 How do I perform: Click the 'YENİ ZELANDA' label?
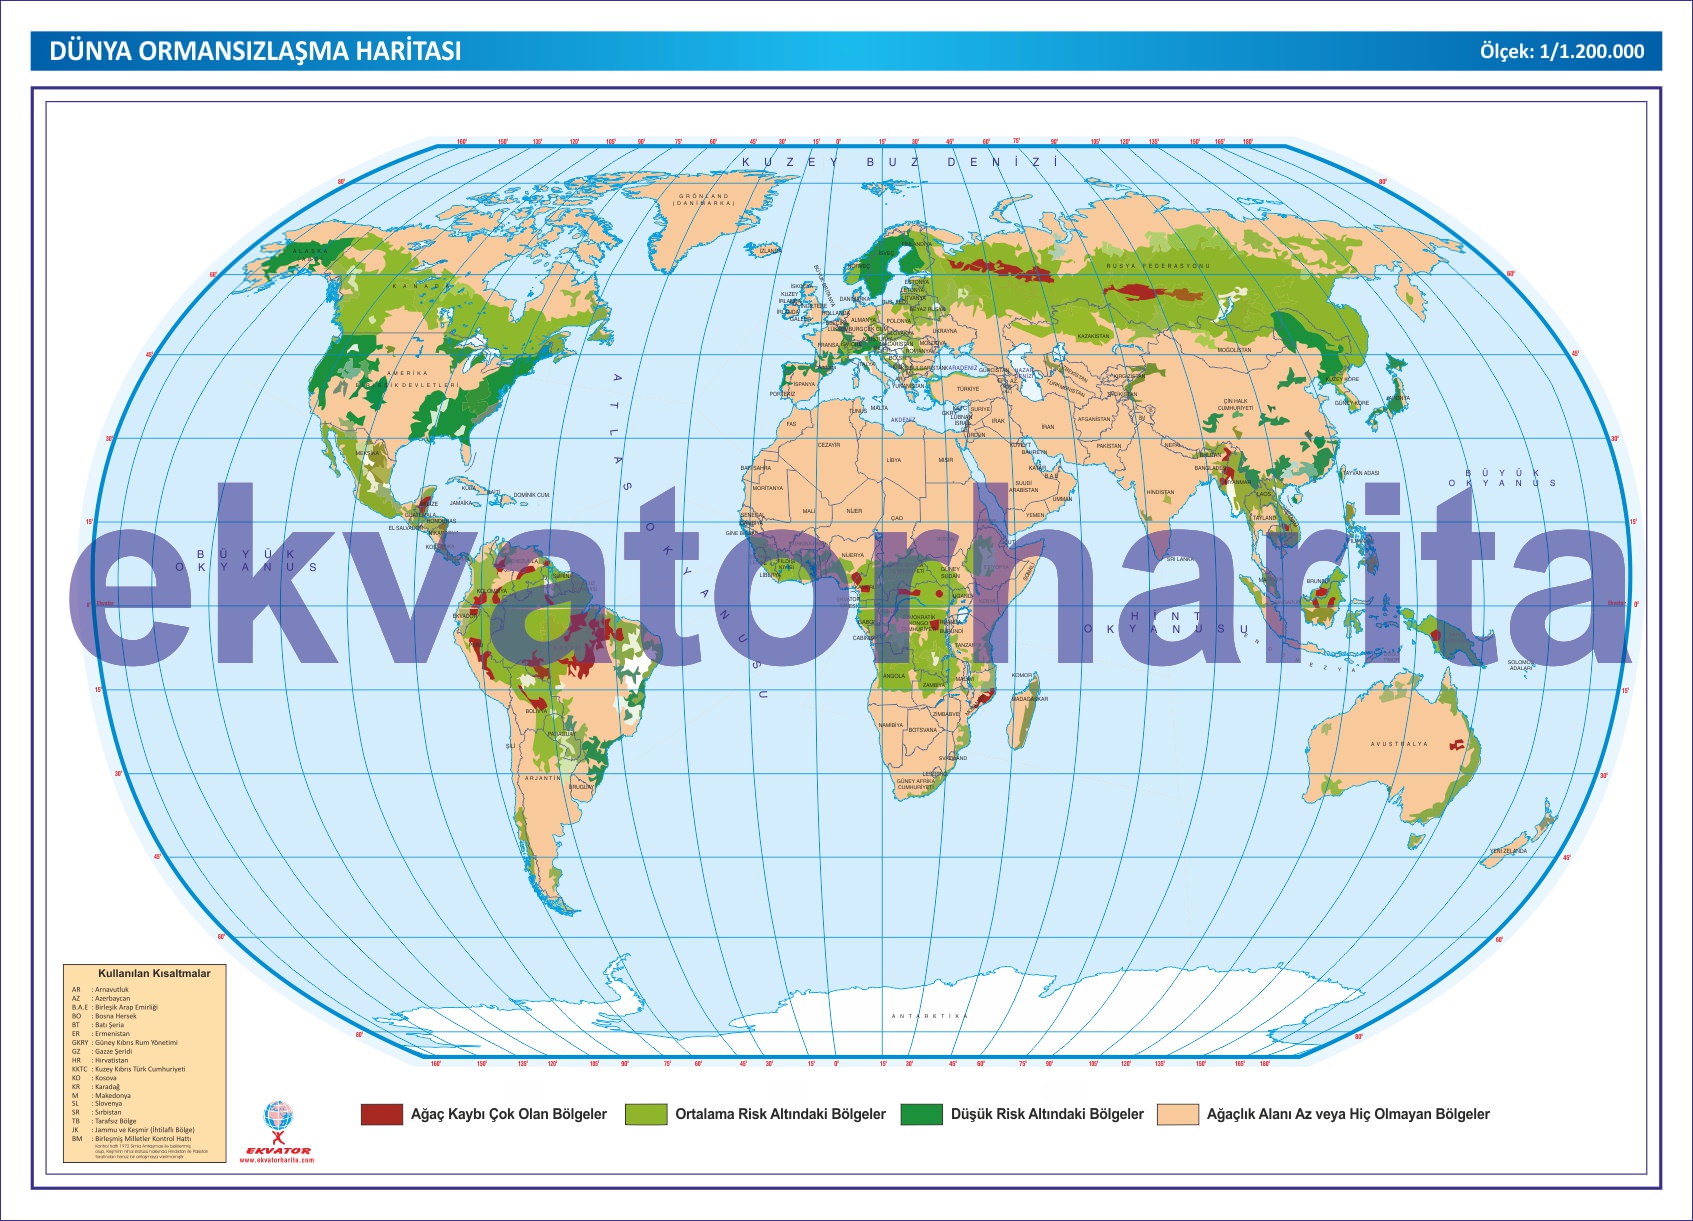pyautogui.click(x=1508, y=851)
